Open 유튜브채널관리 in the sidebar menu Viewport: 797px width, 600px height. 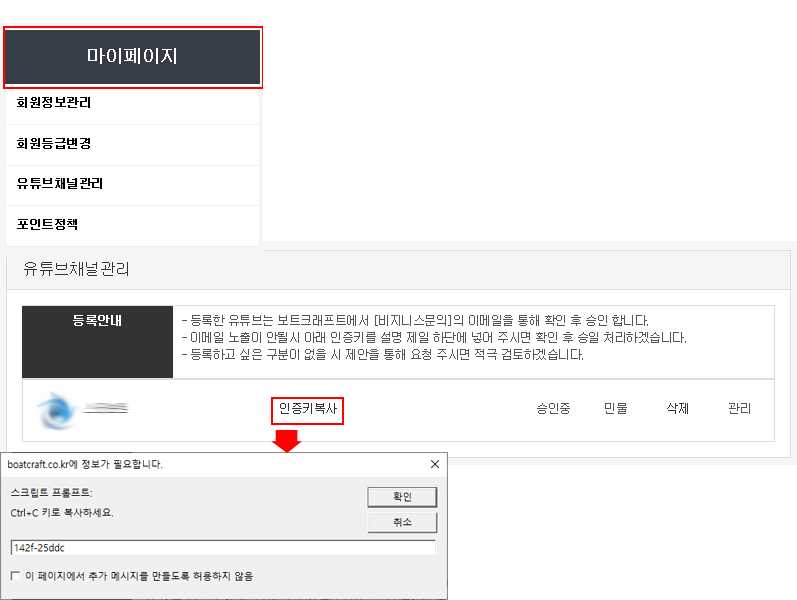coord(60,184)
